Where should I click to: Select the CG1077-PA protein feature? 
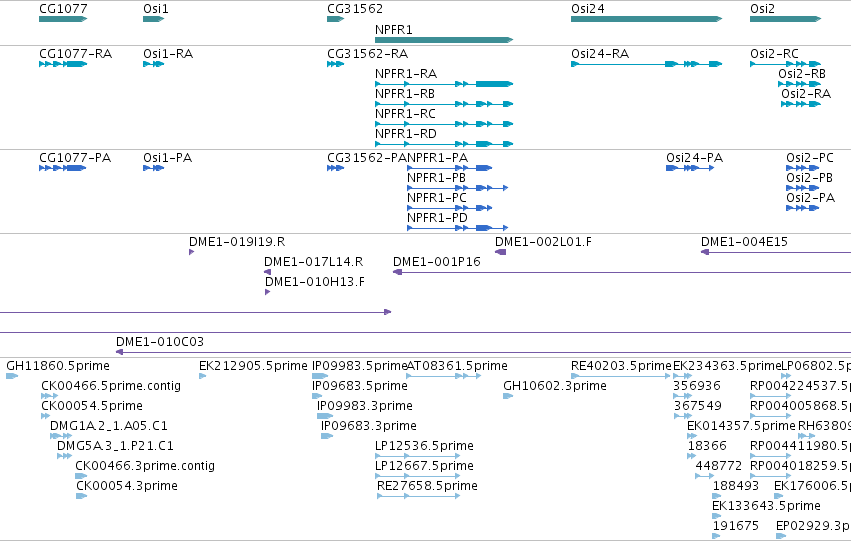click(62, 168)
